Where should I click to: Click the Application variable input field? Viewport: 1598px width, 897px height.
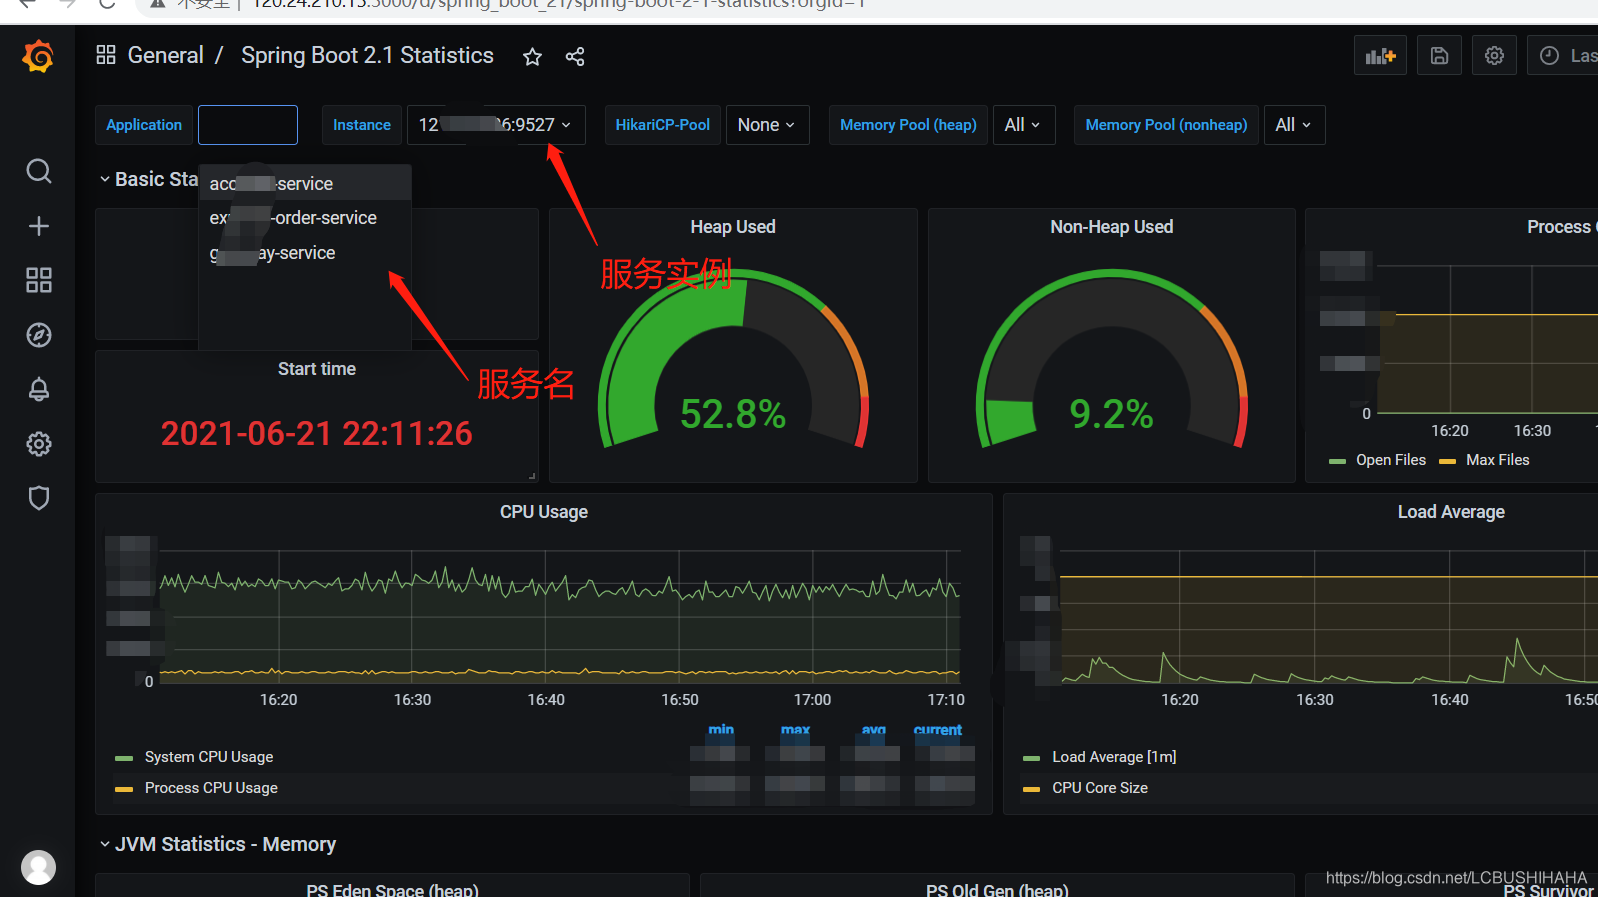click(248, 125)
